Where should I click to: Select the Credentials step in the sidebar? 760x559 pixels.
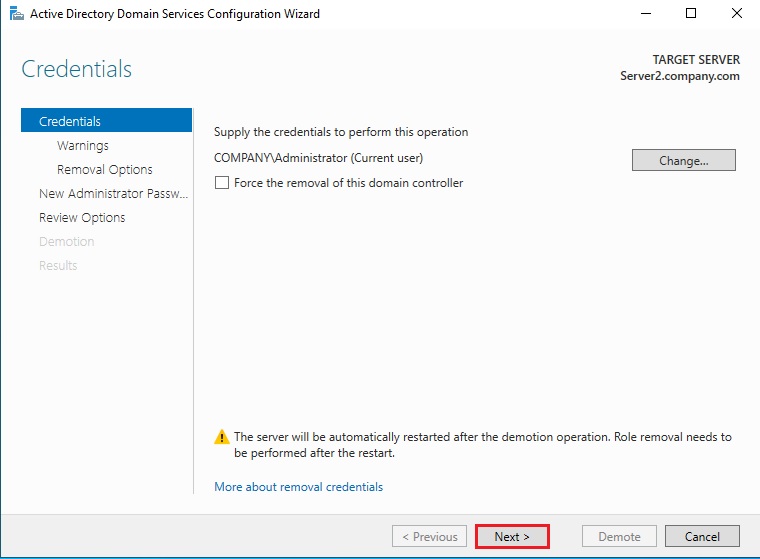click(x=70, y=121)
